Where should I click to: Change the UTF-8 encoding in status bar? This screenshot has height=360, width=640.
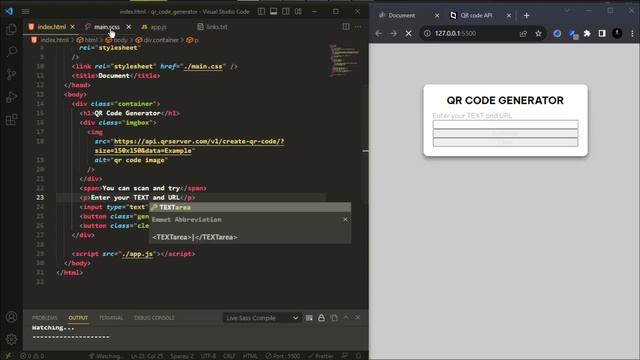[x=208, y=356]
